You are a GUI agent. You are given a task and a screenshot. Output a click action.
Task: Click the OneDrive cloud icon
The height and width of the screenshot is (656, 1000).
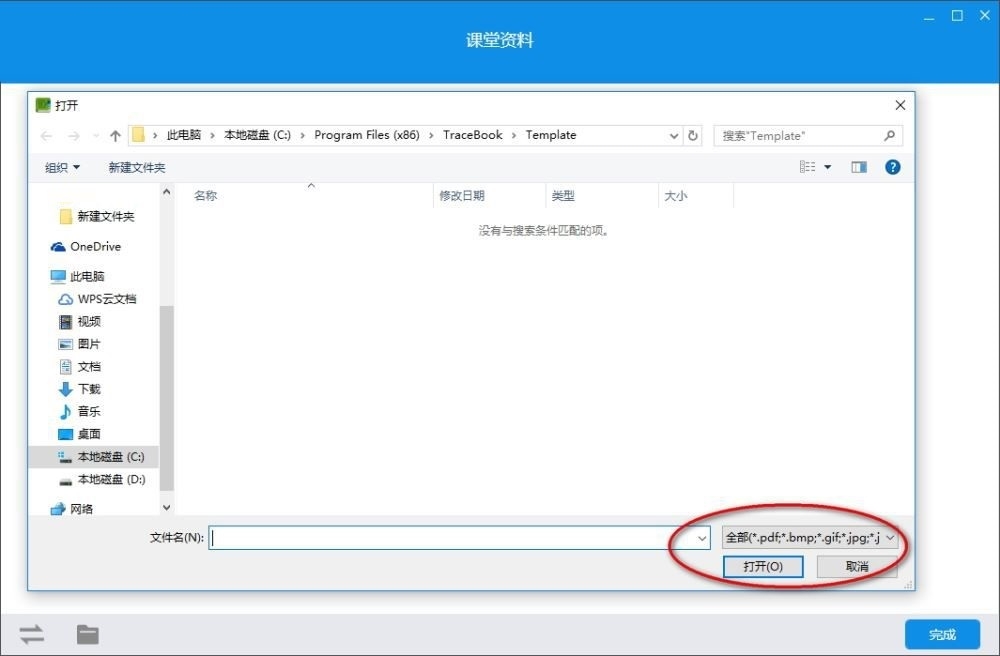(58, 247)
